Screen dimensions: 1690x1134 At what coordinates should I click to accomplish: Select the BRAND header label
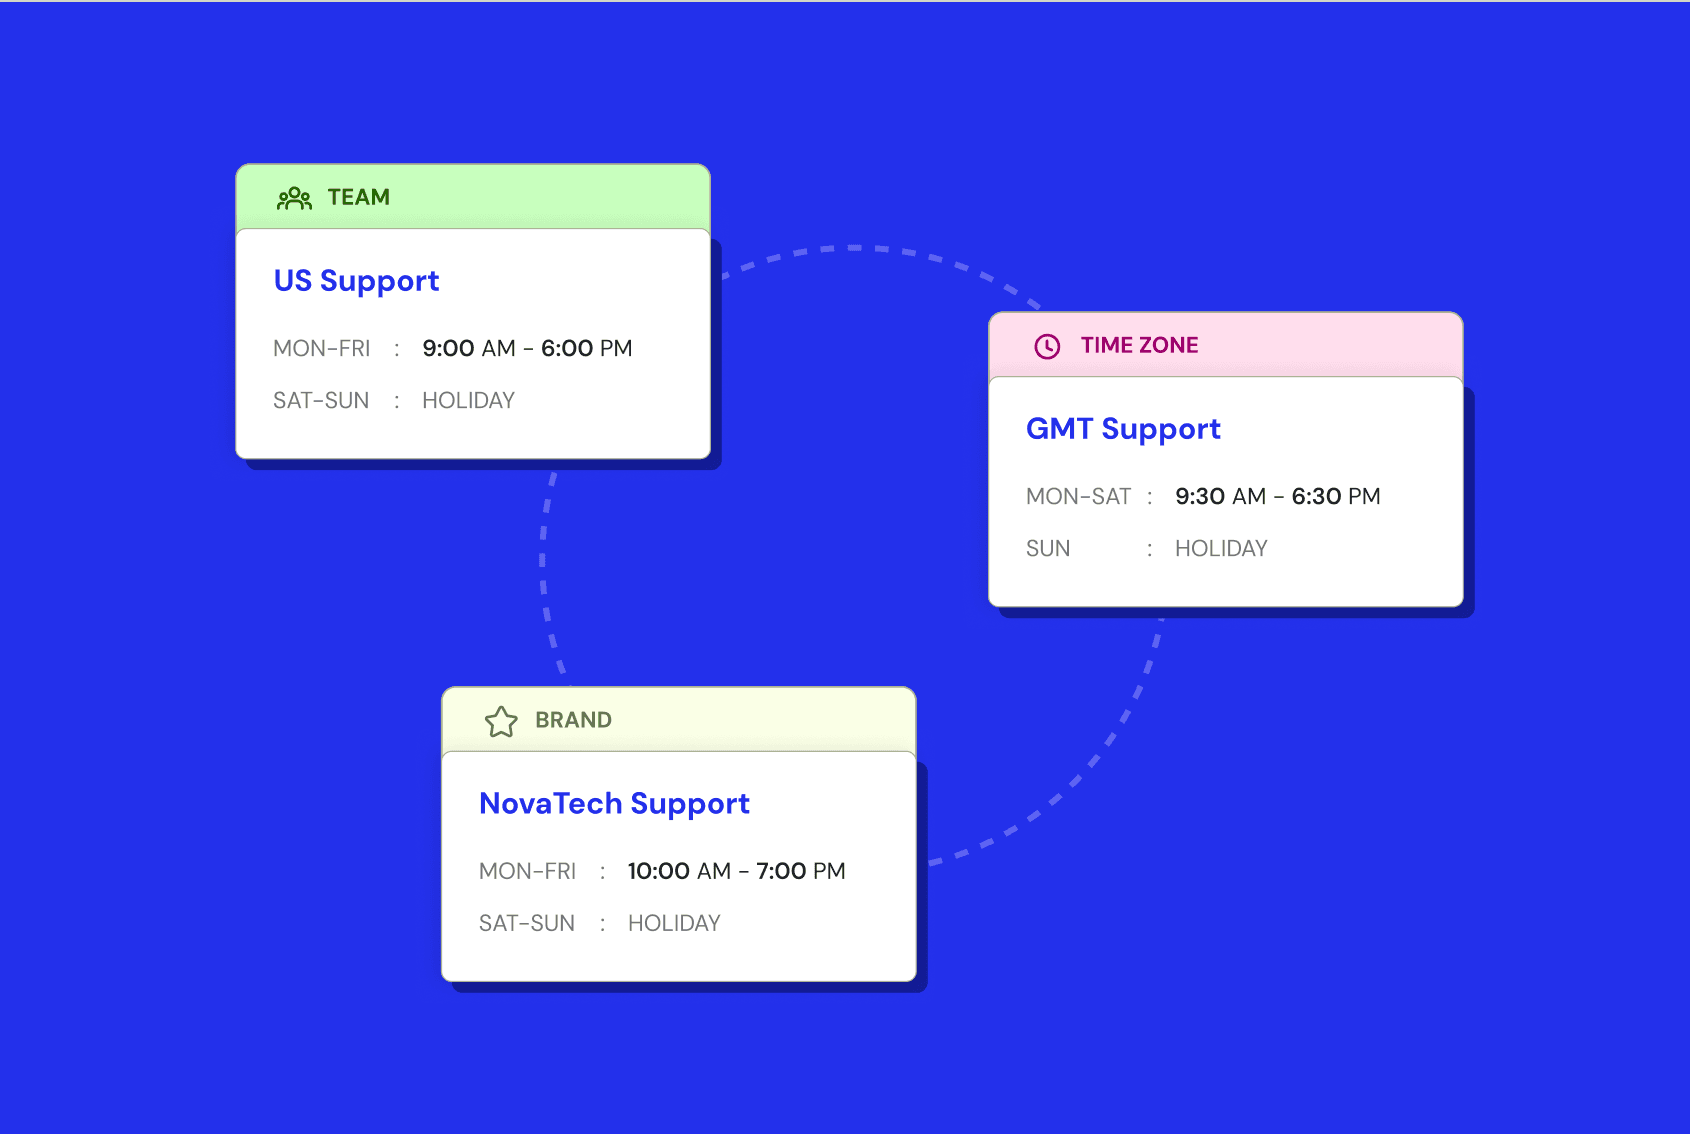click(573, 720)
